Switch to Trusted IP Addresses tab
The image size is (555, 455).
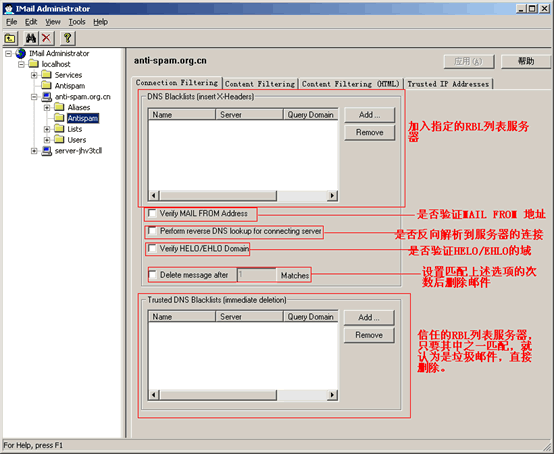[x=448, y=84]
